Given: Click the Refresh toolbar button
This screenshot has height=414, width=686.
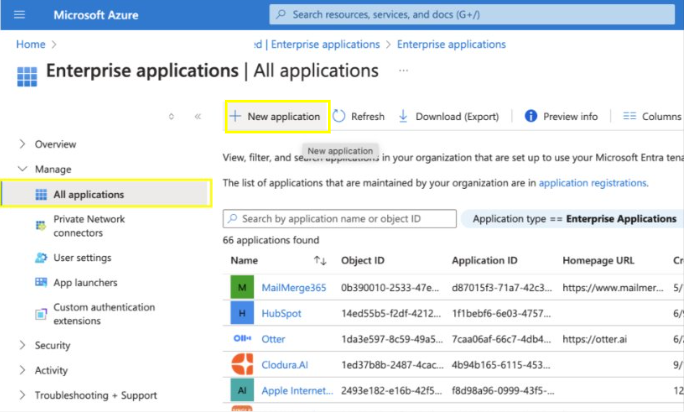Looking at the screenshot, I should [x=358, y=117].
